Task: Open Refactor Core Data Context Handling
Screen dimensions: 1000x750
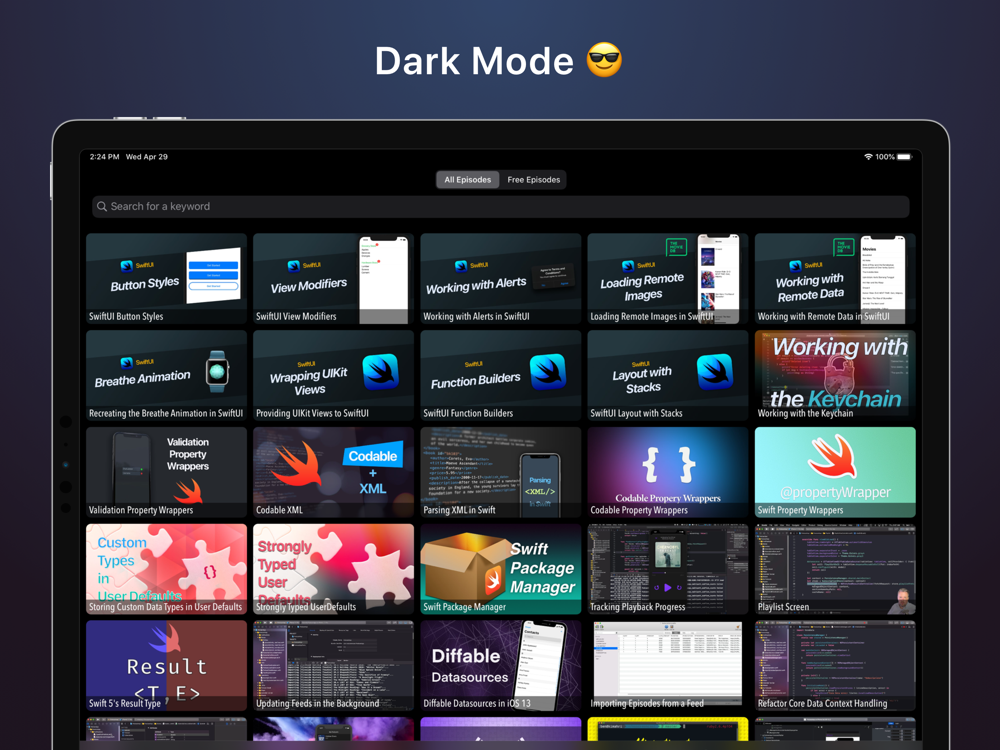Action: 835,666
